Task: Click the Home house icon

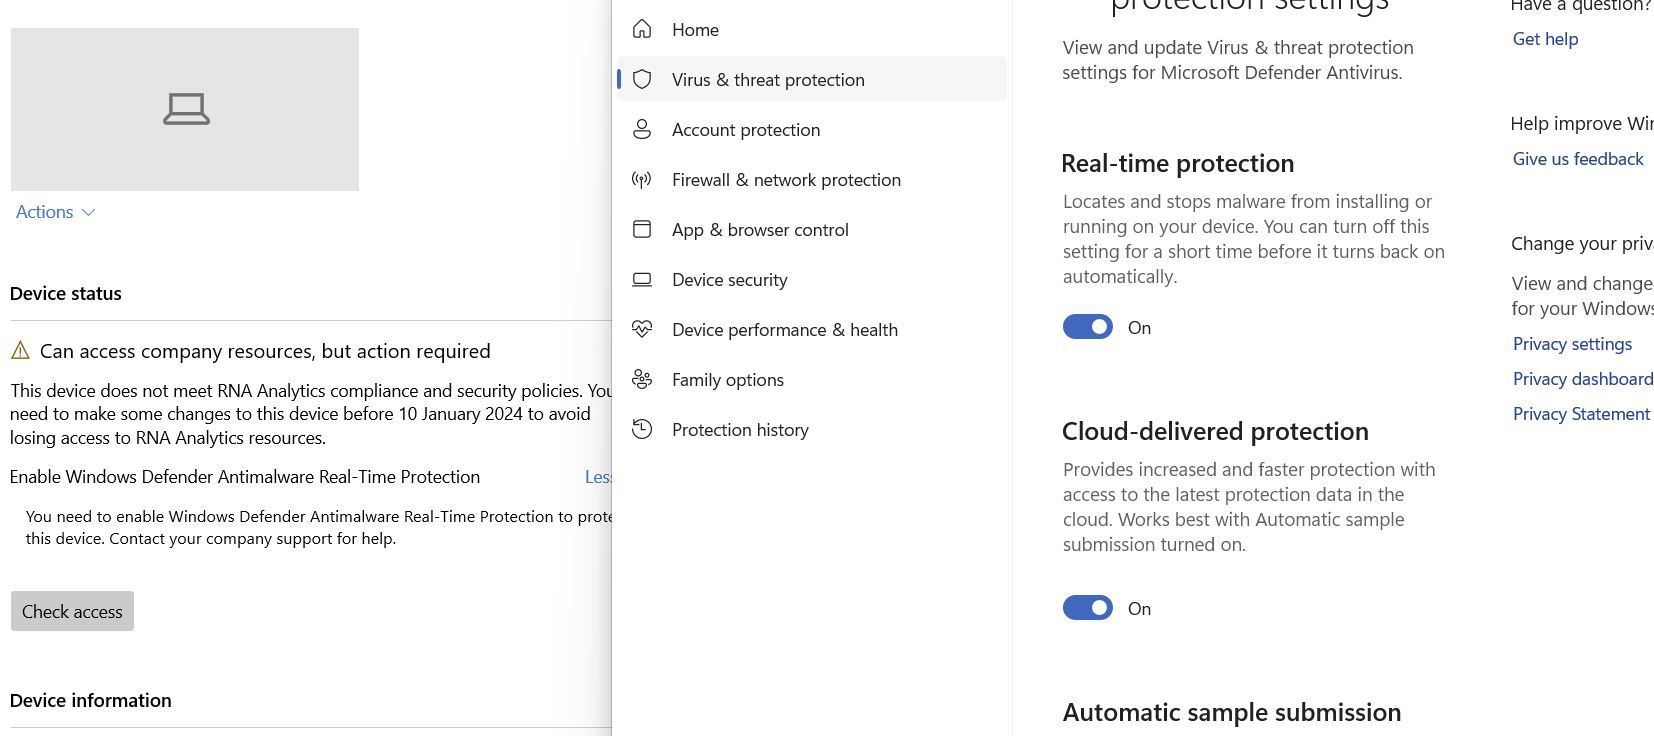Action: [642, 29]
